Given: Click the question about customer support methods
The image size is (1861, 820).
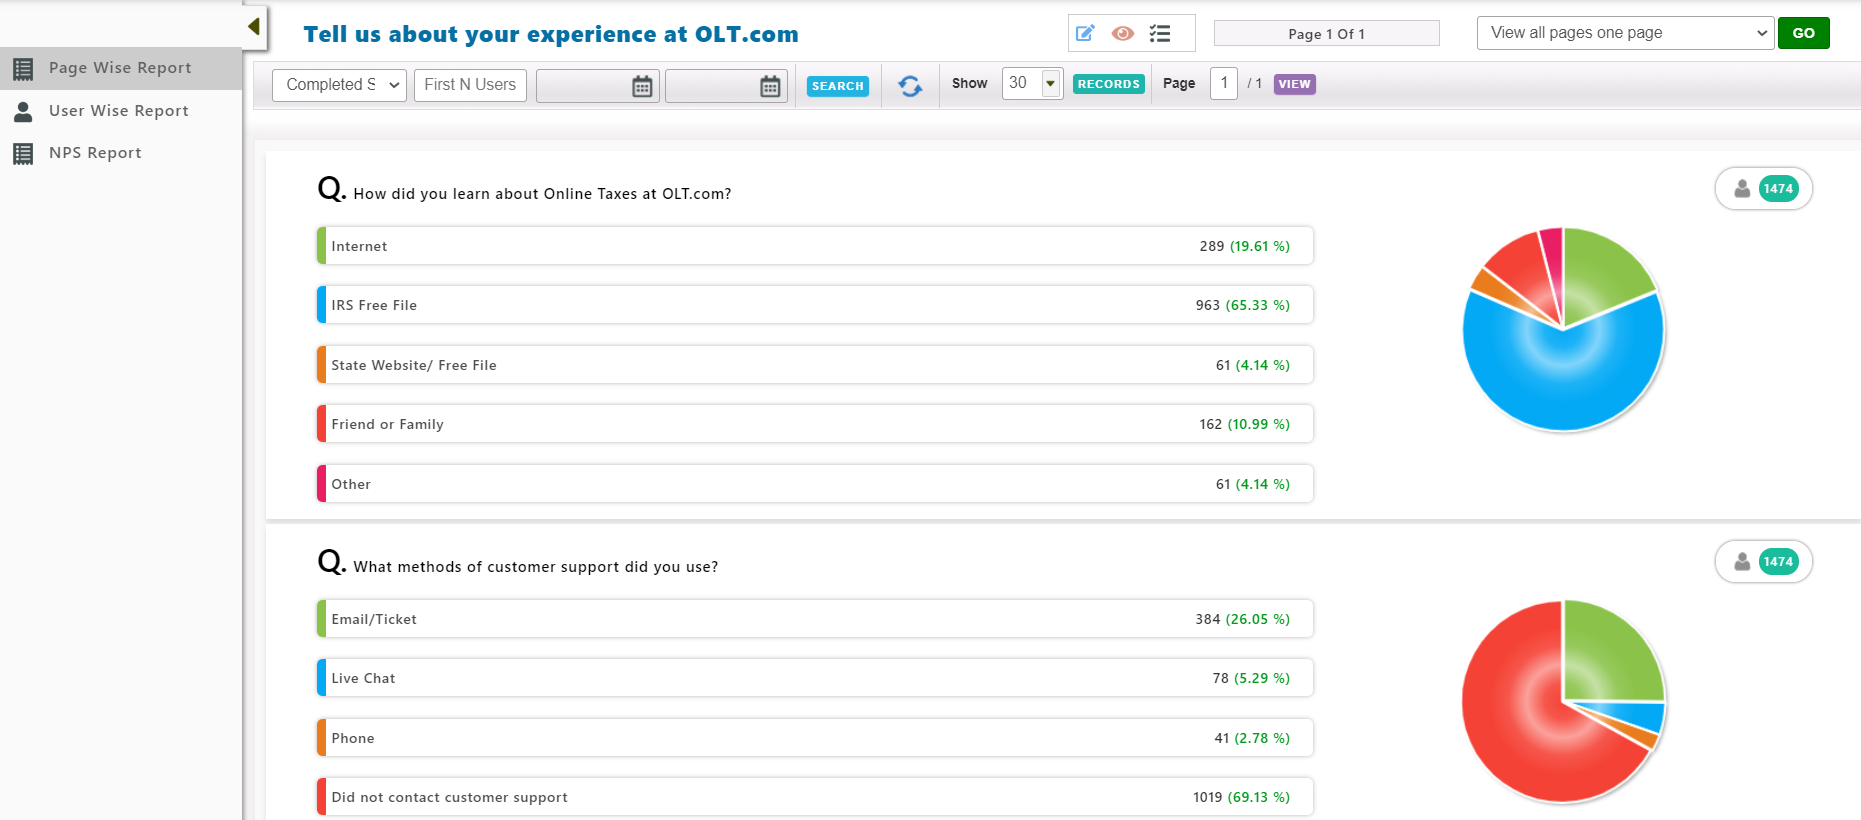Looking at the screenshot, I should (x=535, y=567).
